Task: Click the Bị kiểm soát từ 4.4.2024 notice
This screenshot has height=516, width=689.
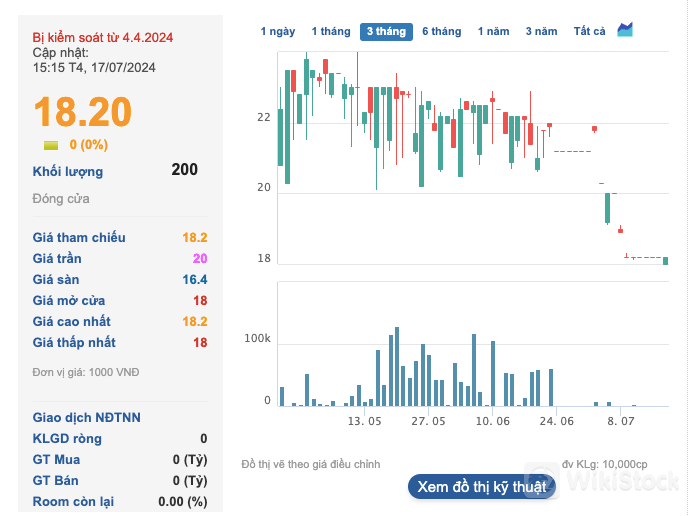Action: (x=103, y=37)
